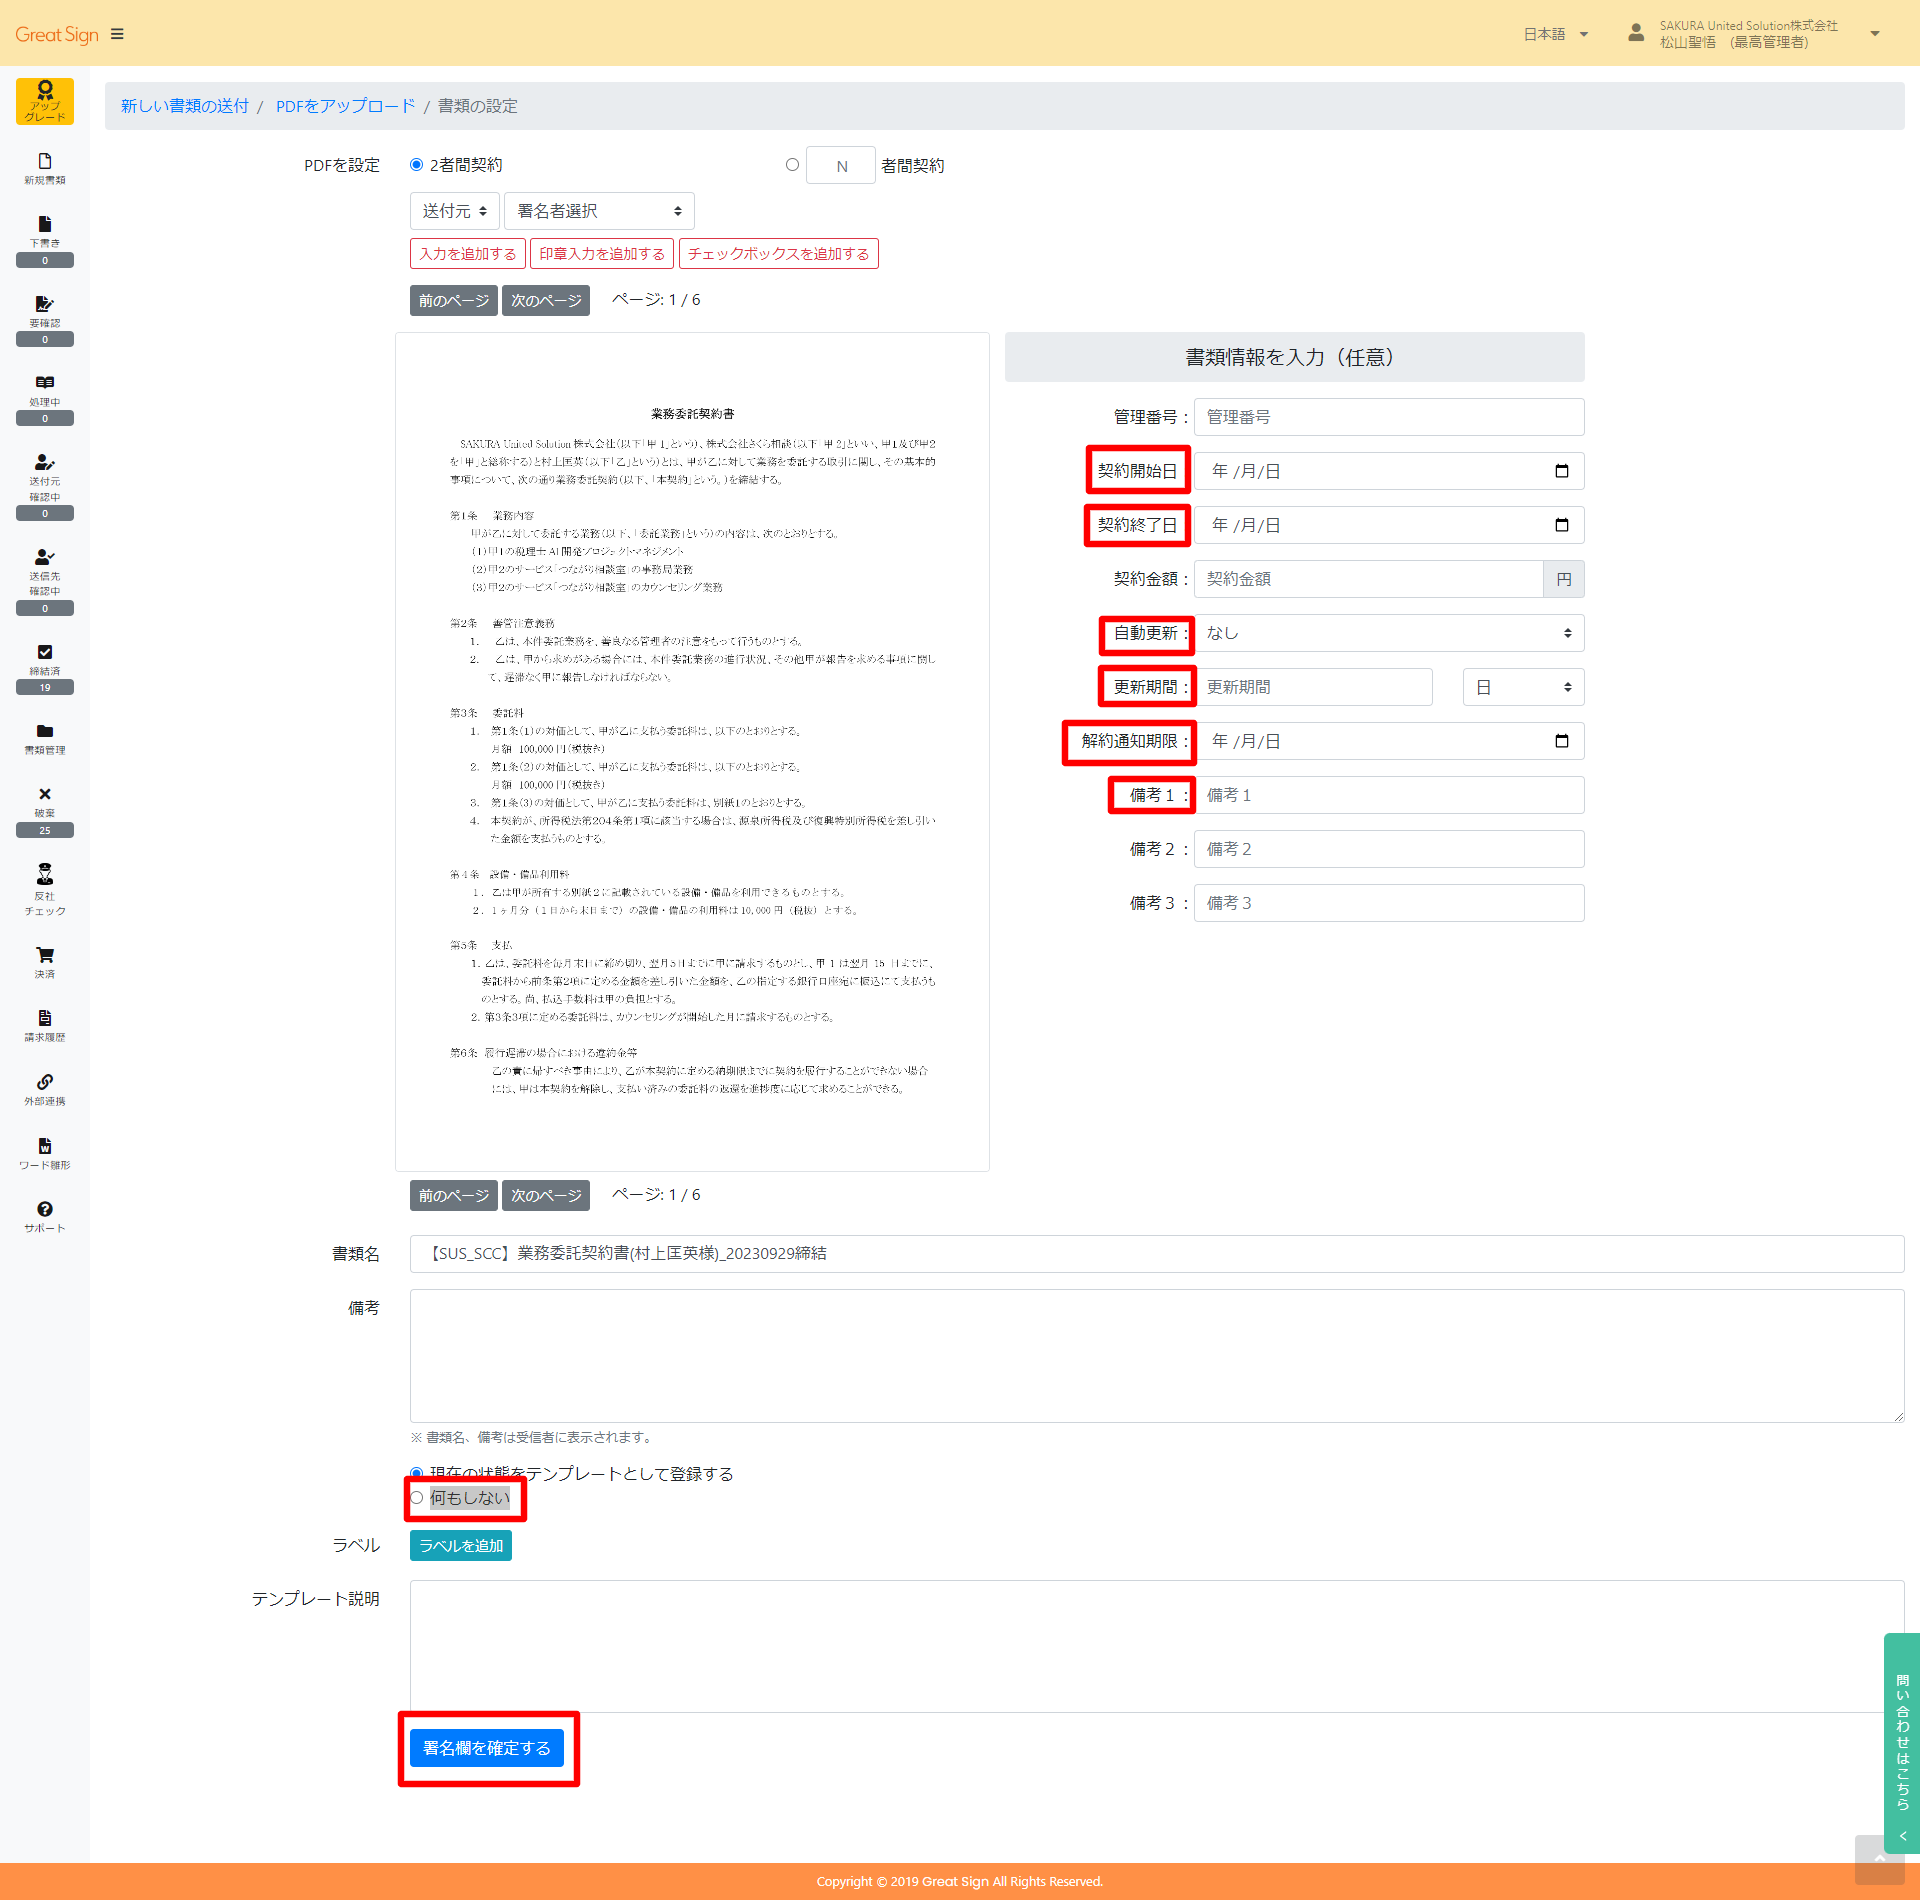Open the 決済 shopping cart icon
This screenshot has width=1920, height=1902.
click(x=45, y=961)
